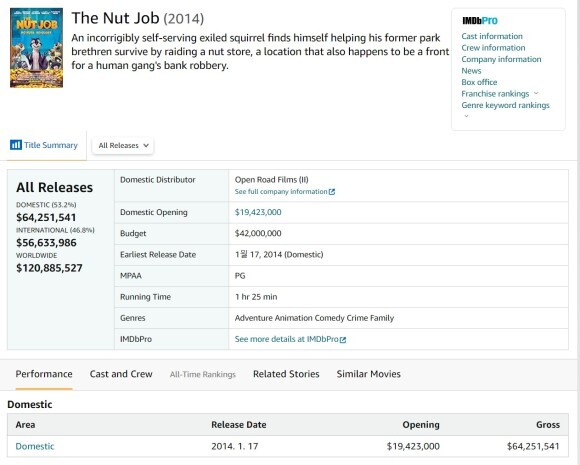Click See full company information link
This screenshot has width=580, height=465.
pyautogui.click(x=281, y=192)
